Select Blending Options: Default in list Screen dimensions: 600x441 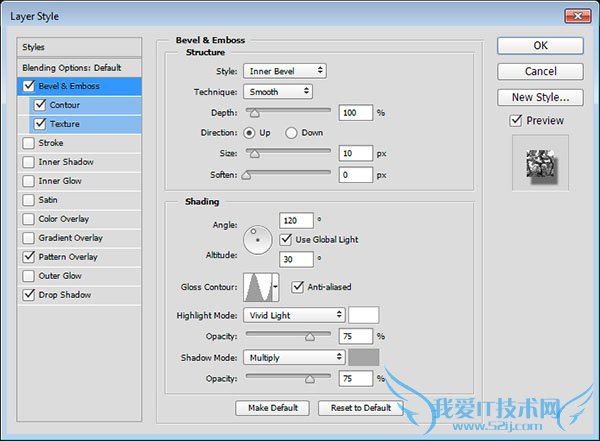point(71,67)
